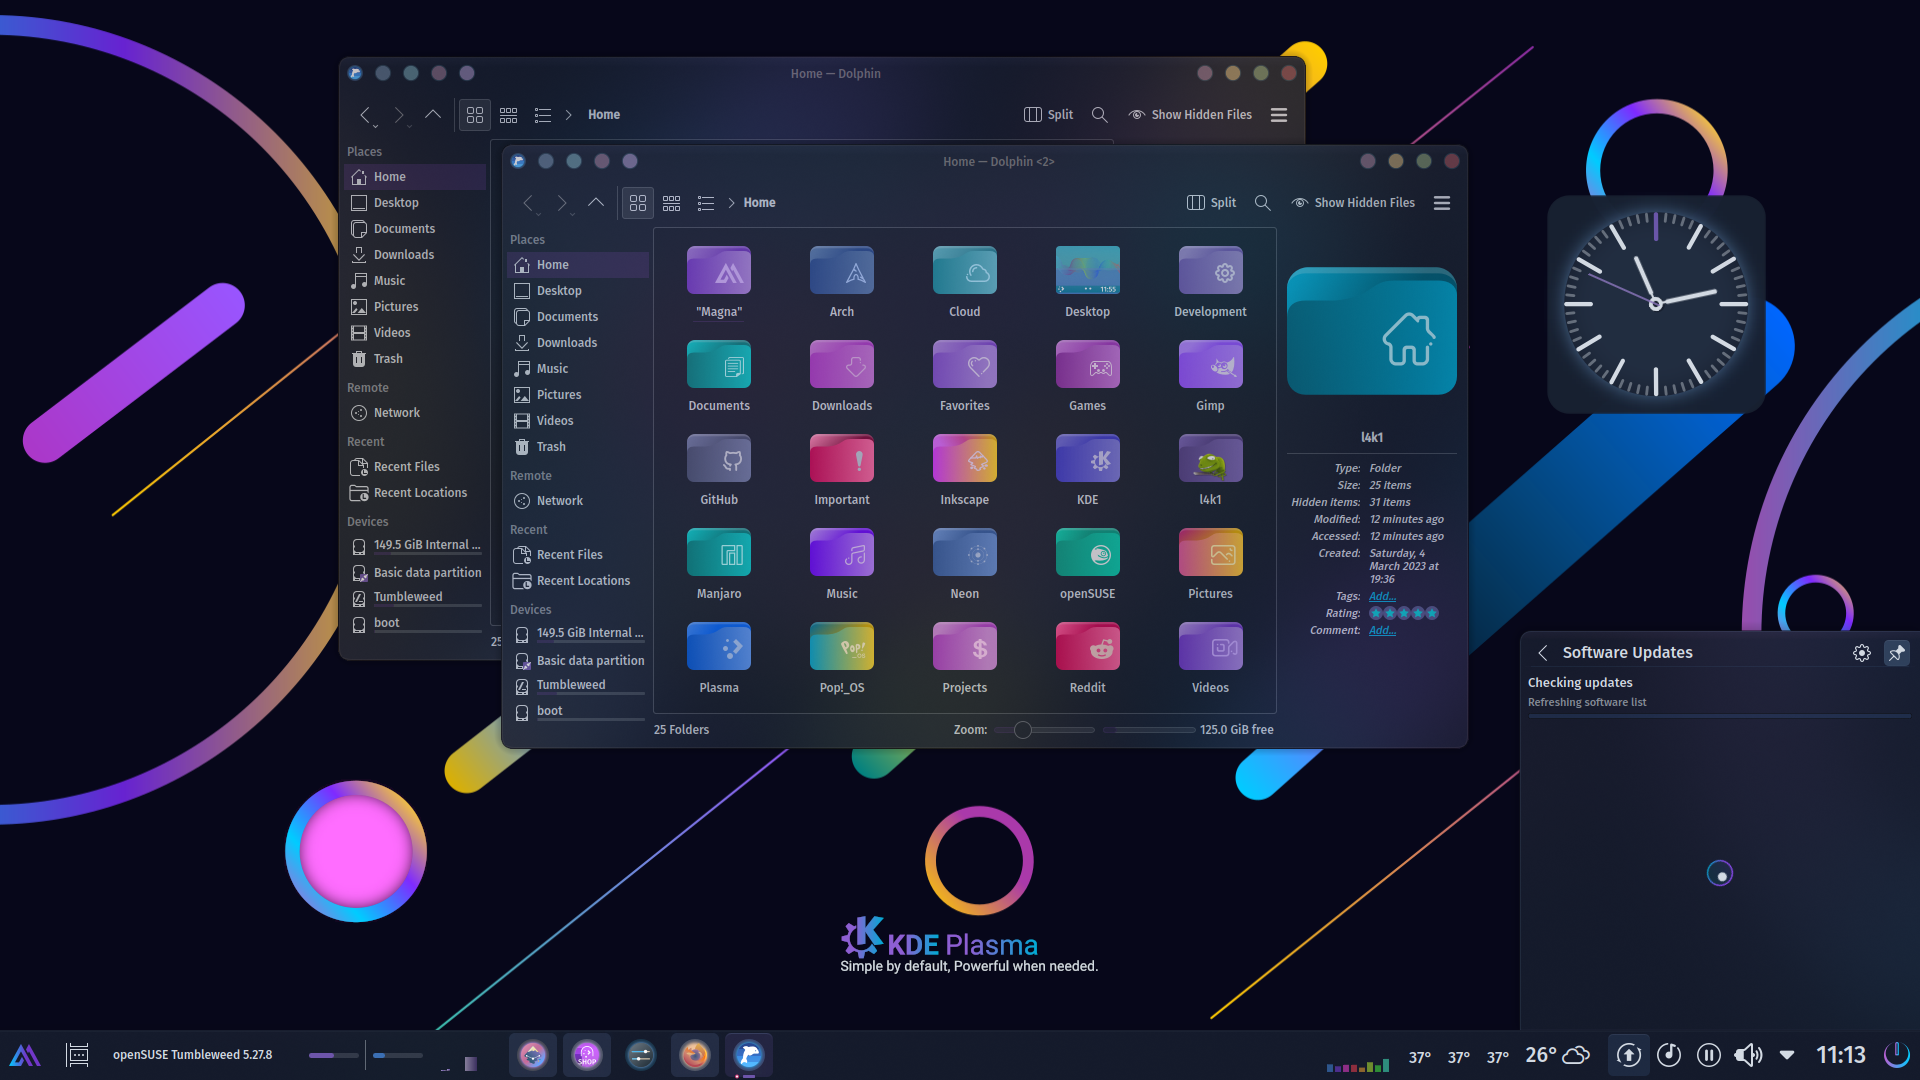Switch front Dolphin to compact view mode
1920x1080 pixels.
[x=672, y=203]
